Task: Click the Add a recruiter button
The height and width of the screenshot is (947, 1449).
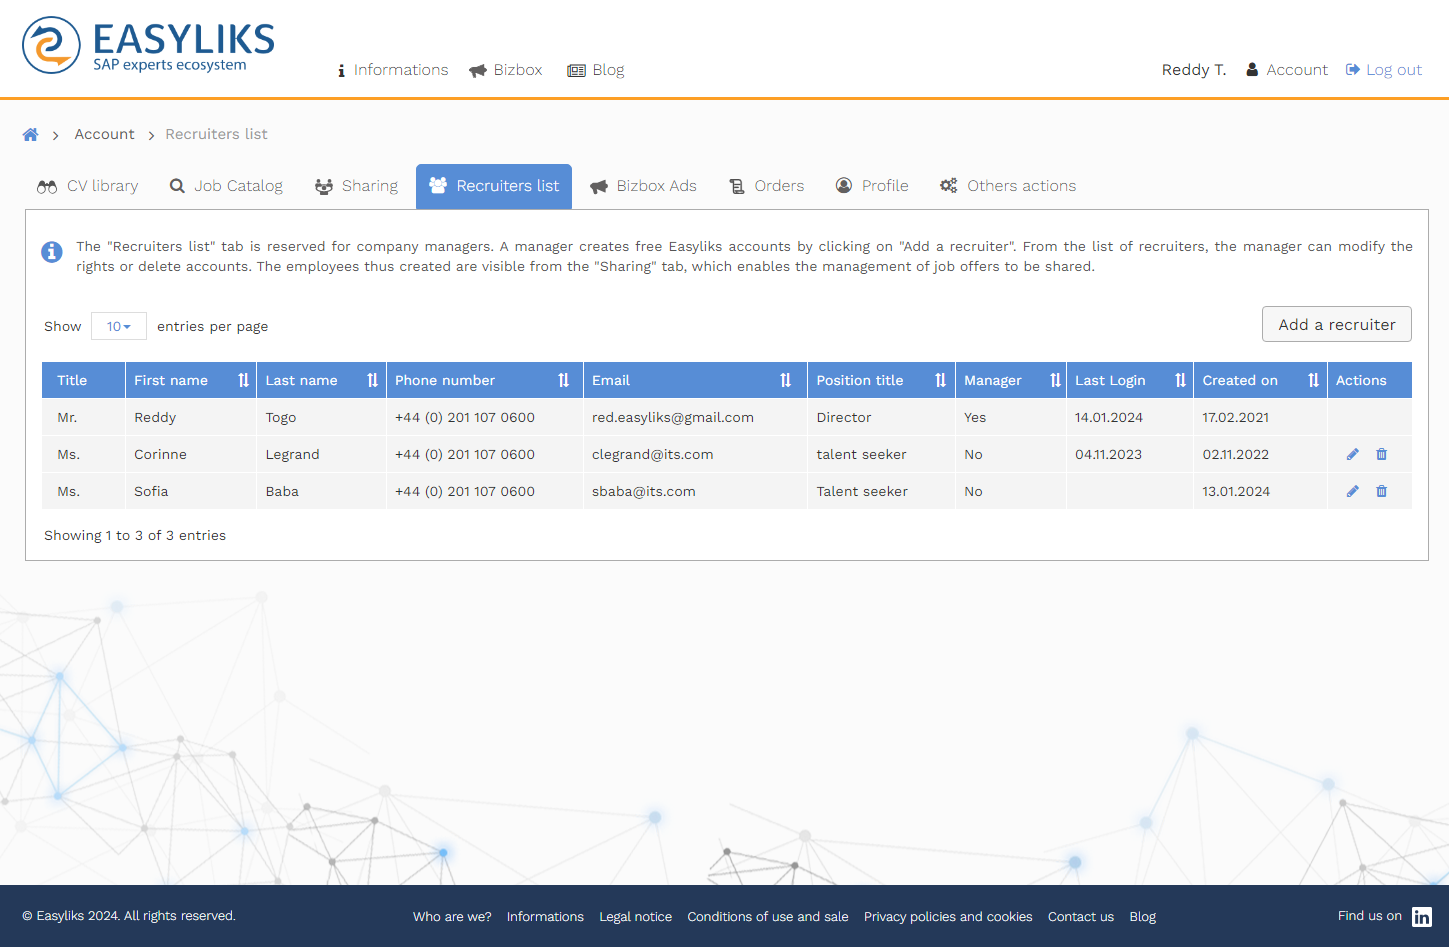Action: click(x=1336, y=324)
